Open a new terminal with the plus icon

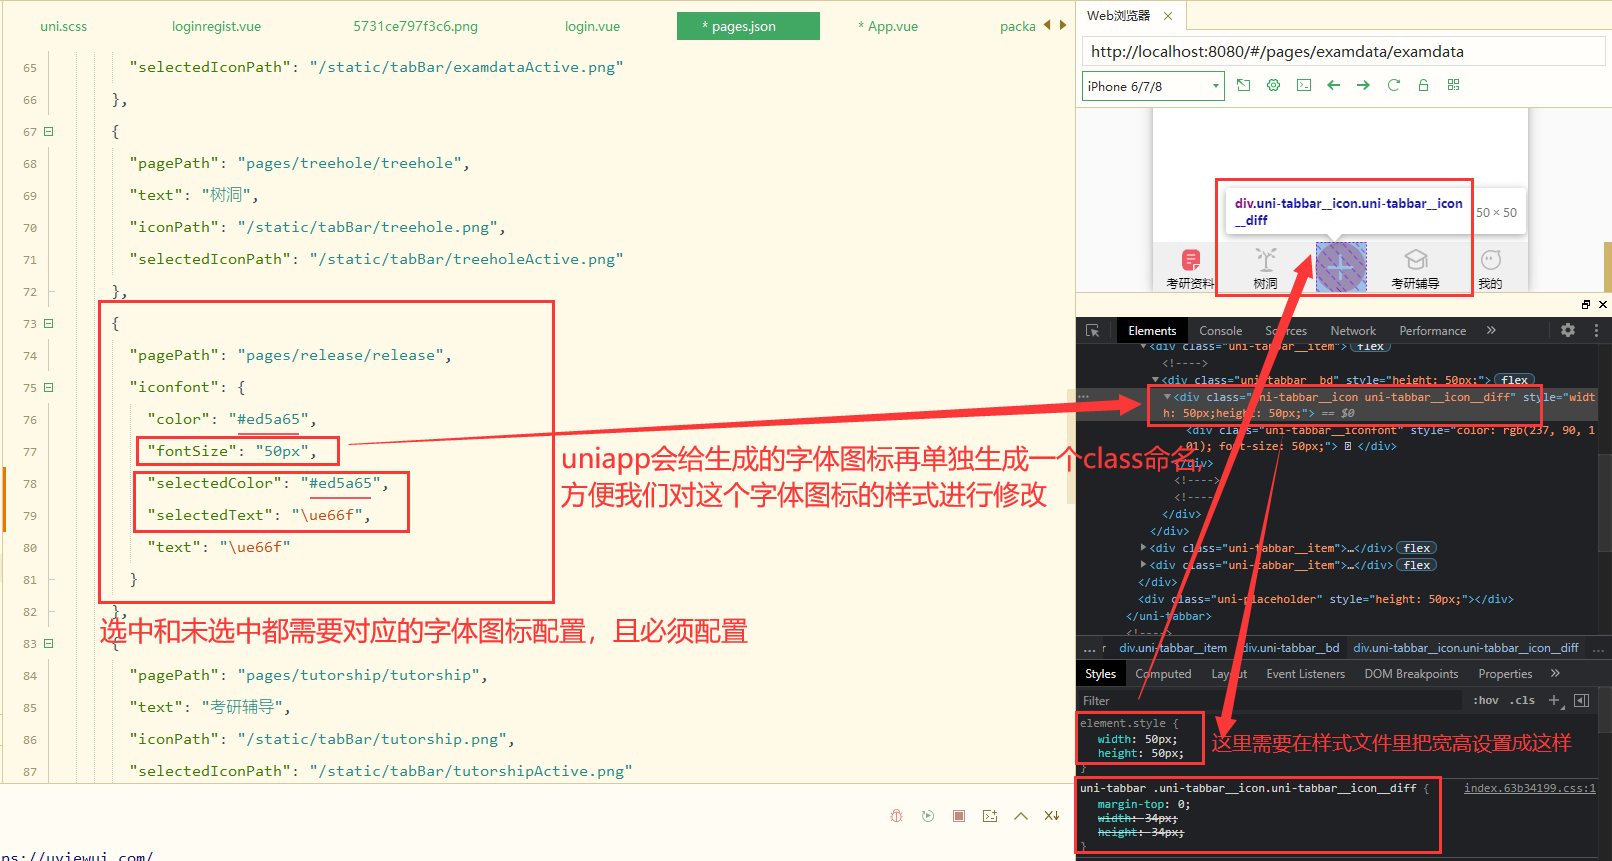point(990,816)
